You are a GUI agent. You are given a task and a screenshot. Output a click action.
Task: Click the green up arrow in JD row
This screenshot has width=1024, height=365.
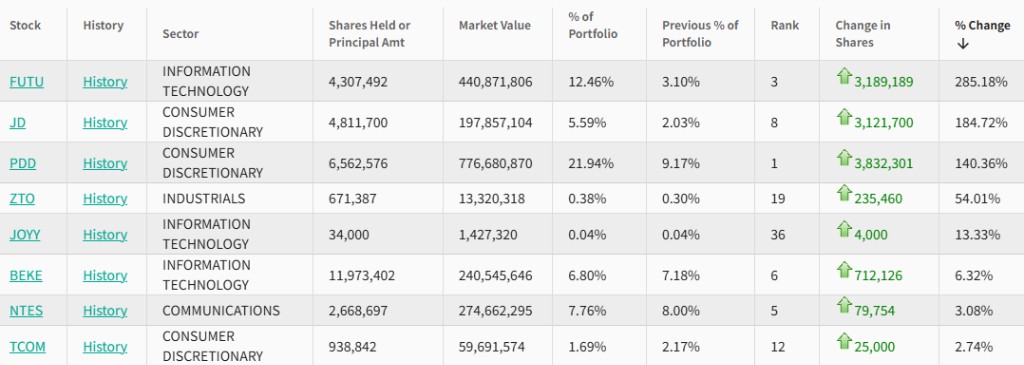pyautogui.click(x=844, y=117)
